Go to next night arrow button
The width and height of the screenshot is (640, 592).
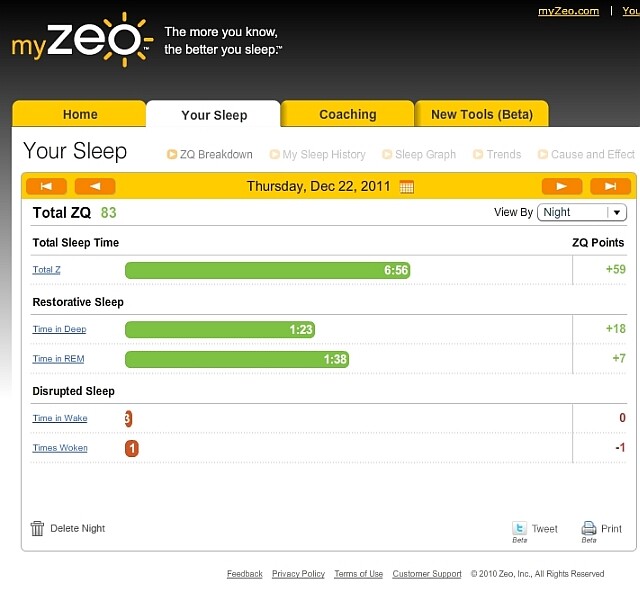562,187
